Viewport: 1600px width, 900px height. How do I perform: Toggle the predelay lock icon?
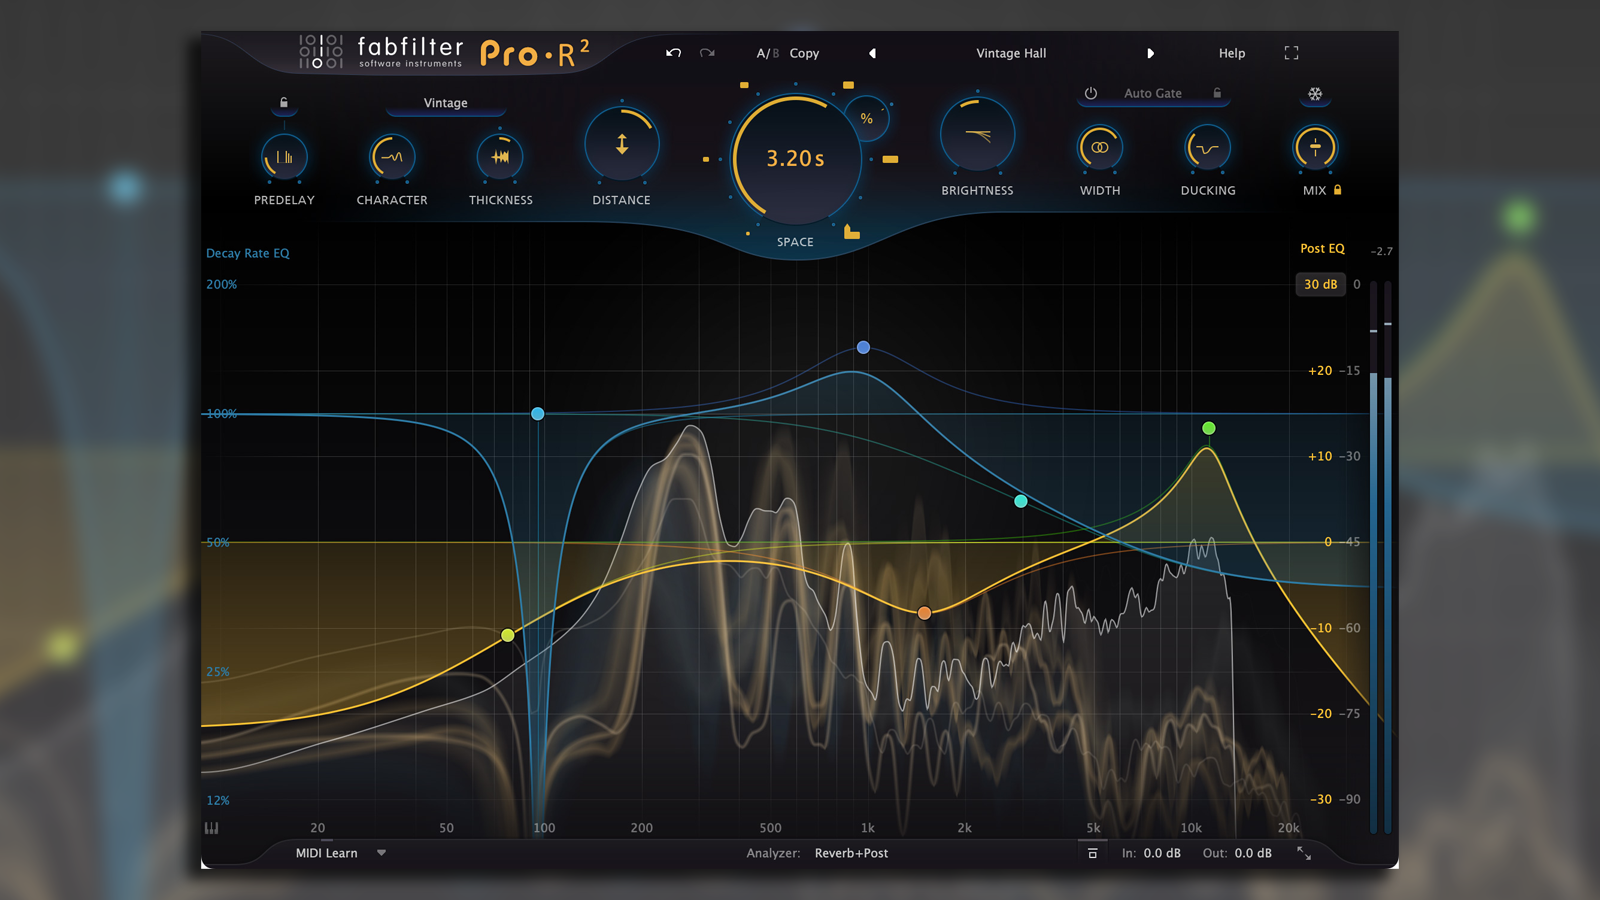click(284, 103)
